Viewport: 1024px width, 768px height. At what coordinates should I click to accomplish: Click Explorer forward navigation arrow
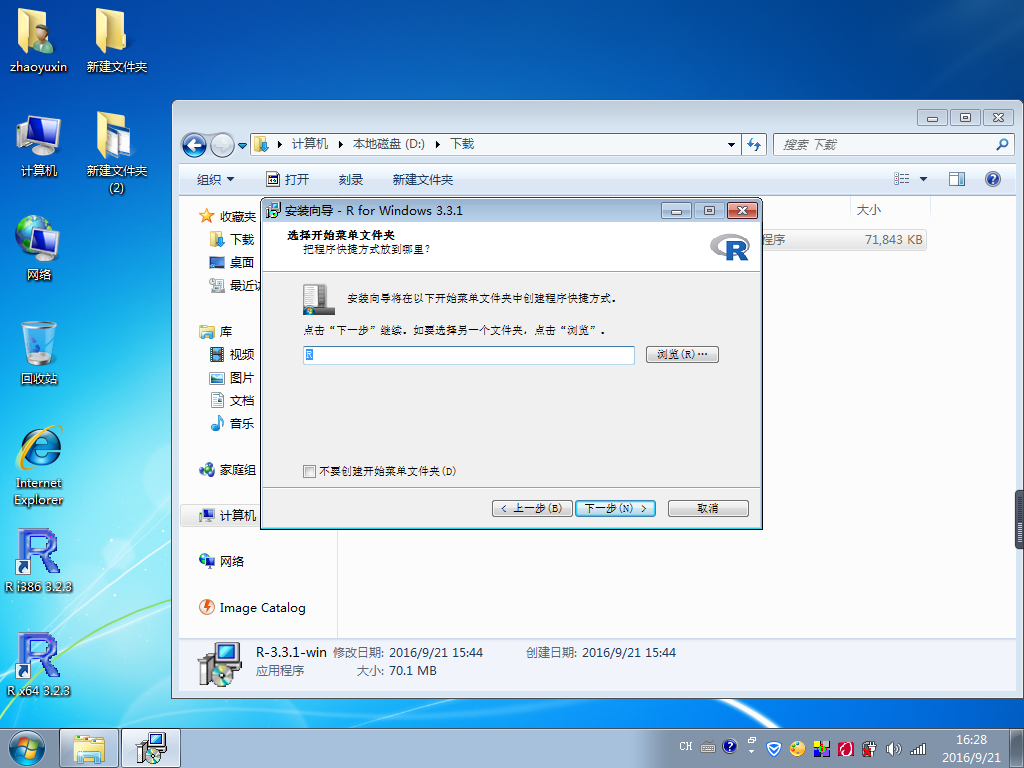point(222,145)
